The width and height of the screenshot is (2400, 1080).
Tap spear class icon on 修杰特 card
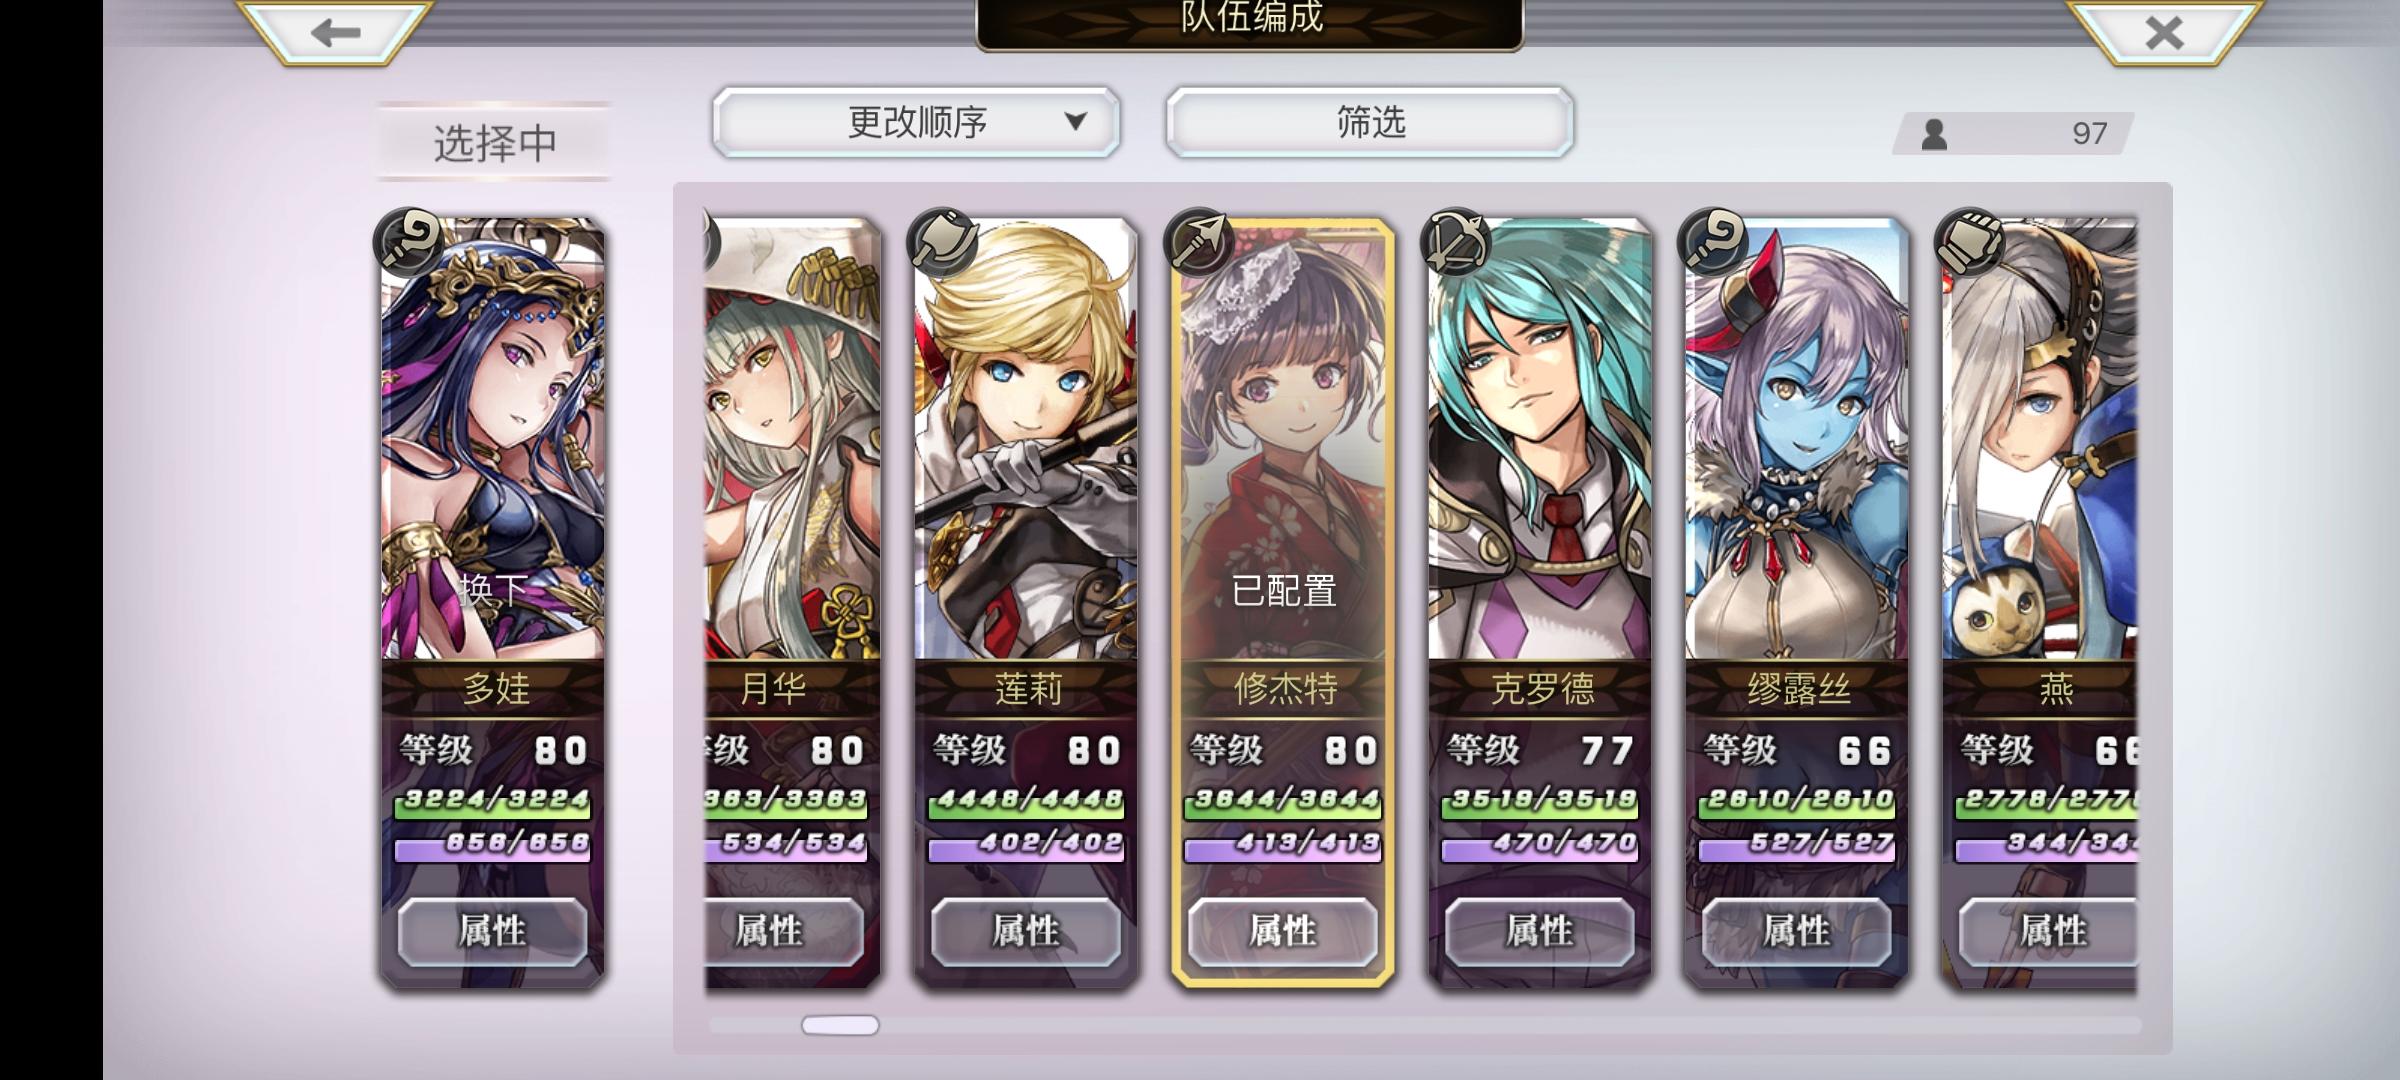click(x=1199, y=242)
